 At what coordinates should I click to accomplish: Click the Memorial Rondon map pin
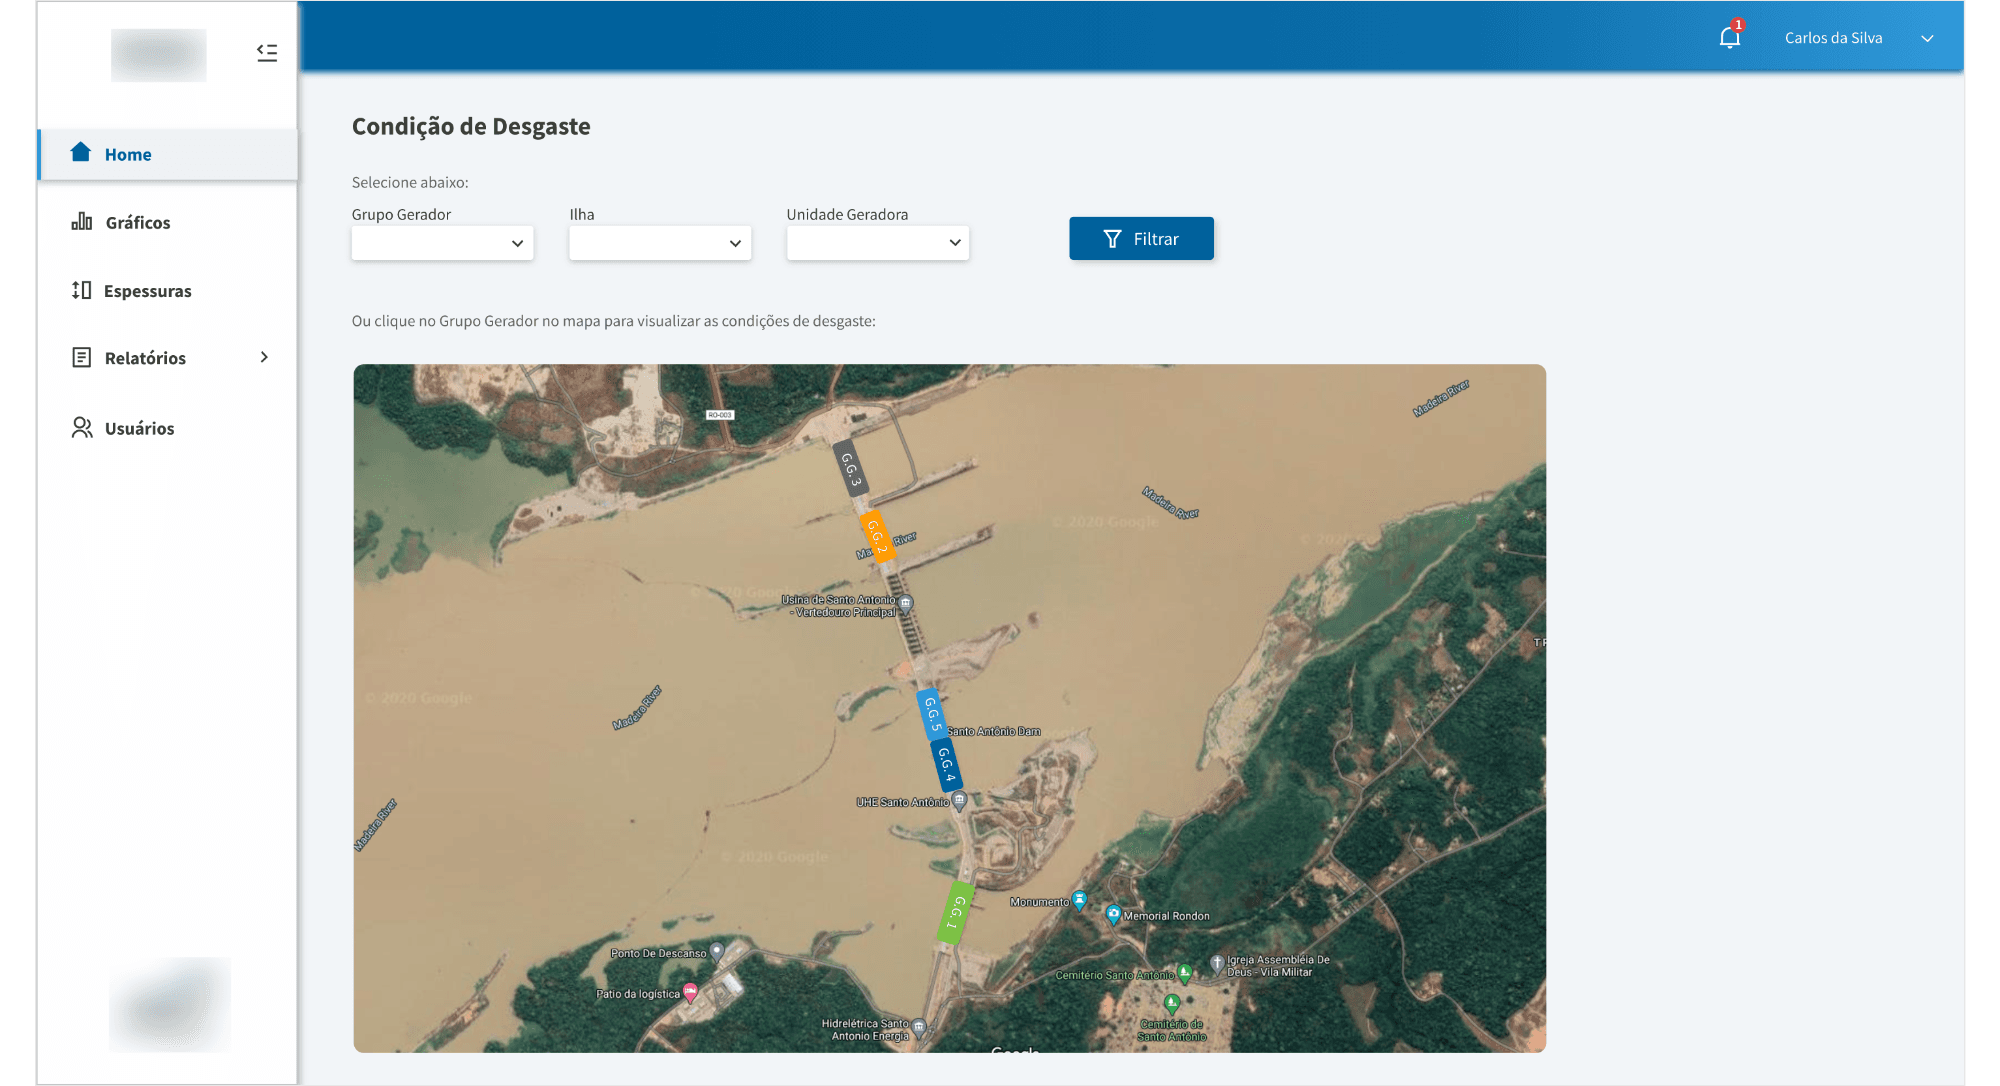coord(1113,914)
